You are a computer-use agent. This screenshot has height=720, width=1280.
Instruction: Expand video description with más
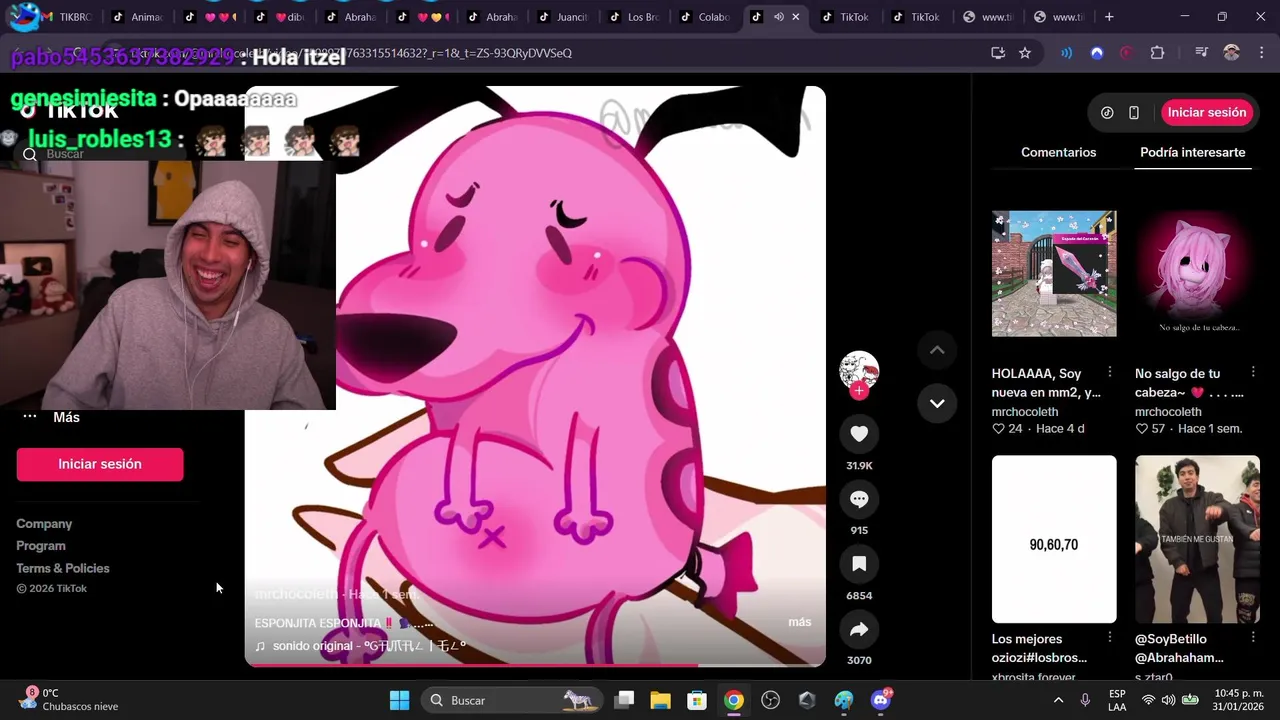[x=800, y=622]
